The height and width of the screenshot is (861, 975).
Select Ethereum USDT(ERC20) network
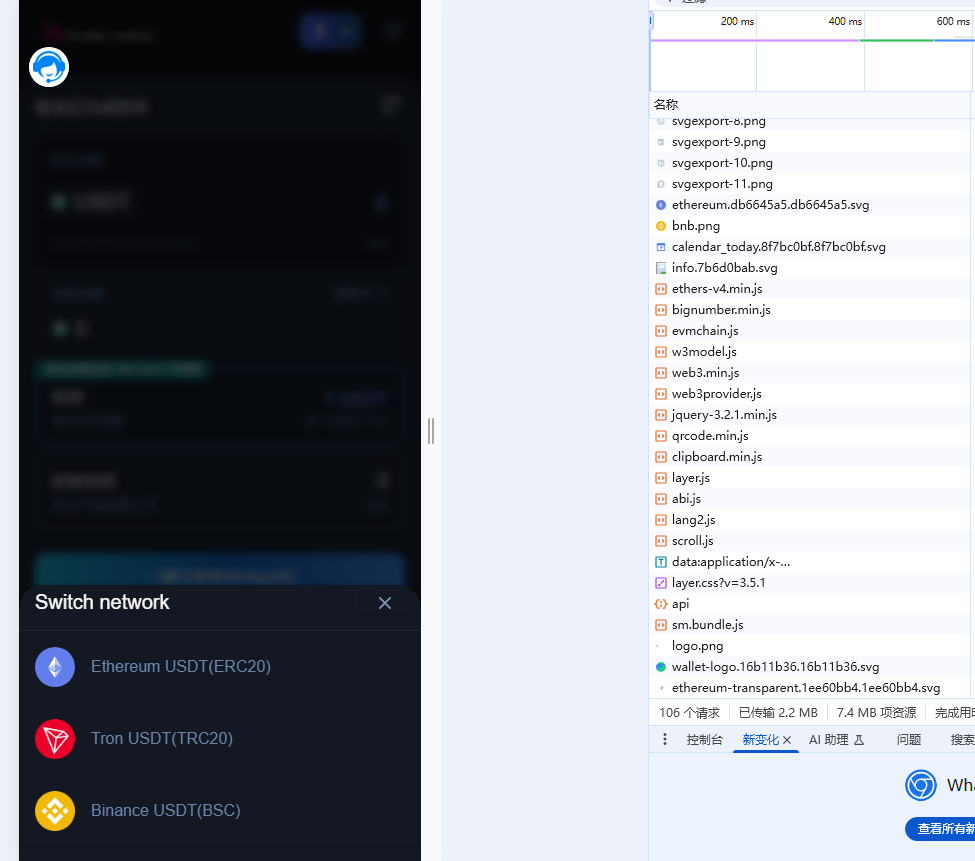point(181,667)
